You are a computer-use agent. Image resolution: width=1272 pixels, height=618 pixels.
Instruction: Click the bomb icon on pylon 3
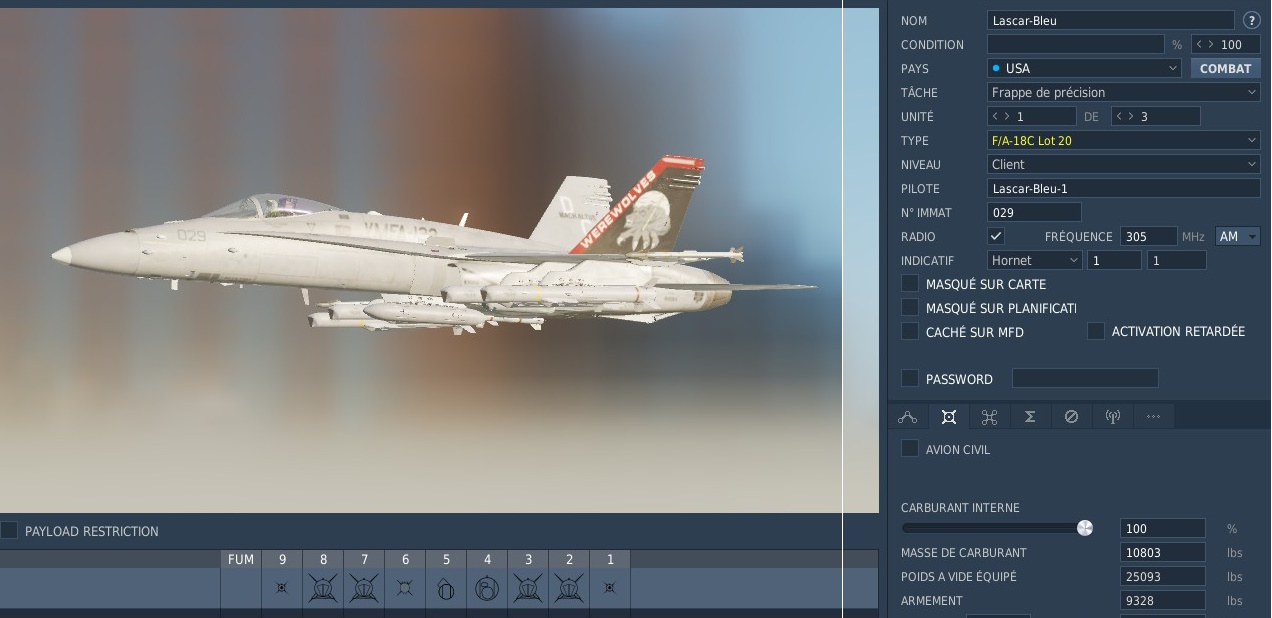coord(528,588)
